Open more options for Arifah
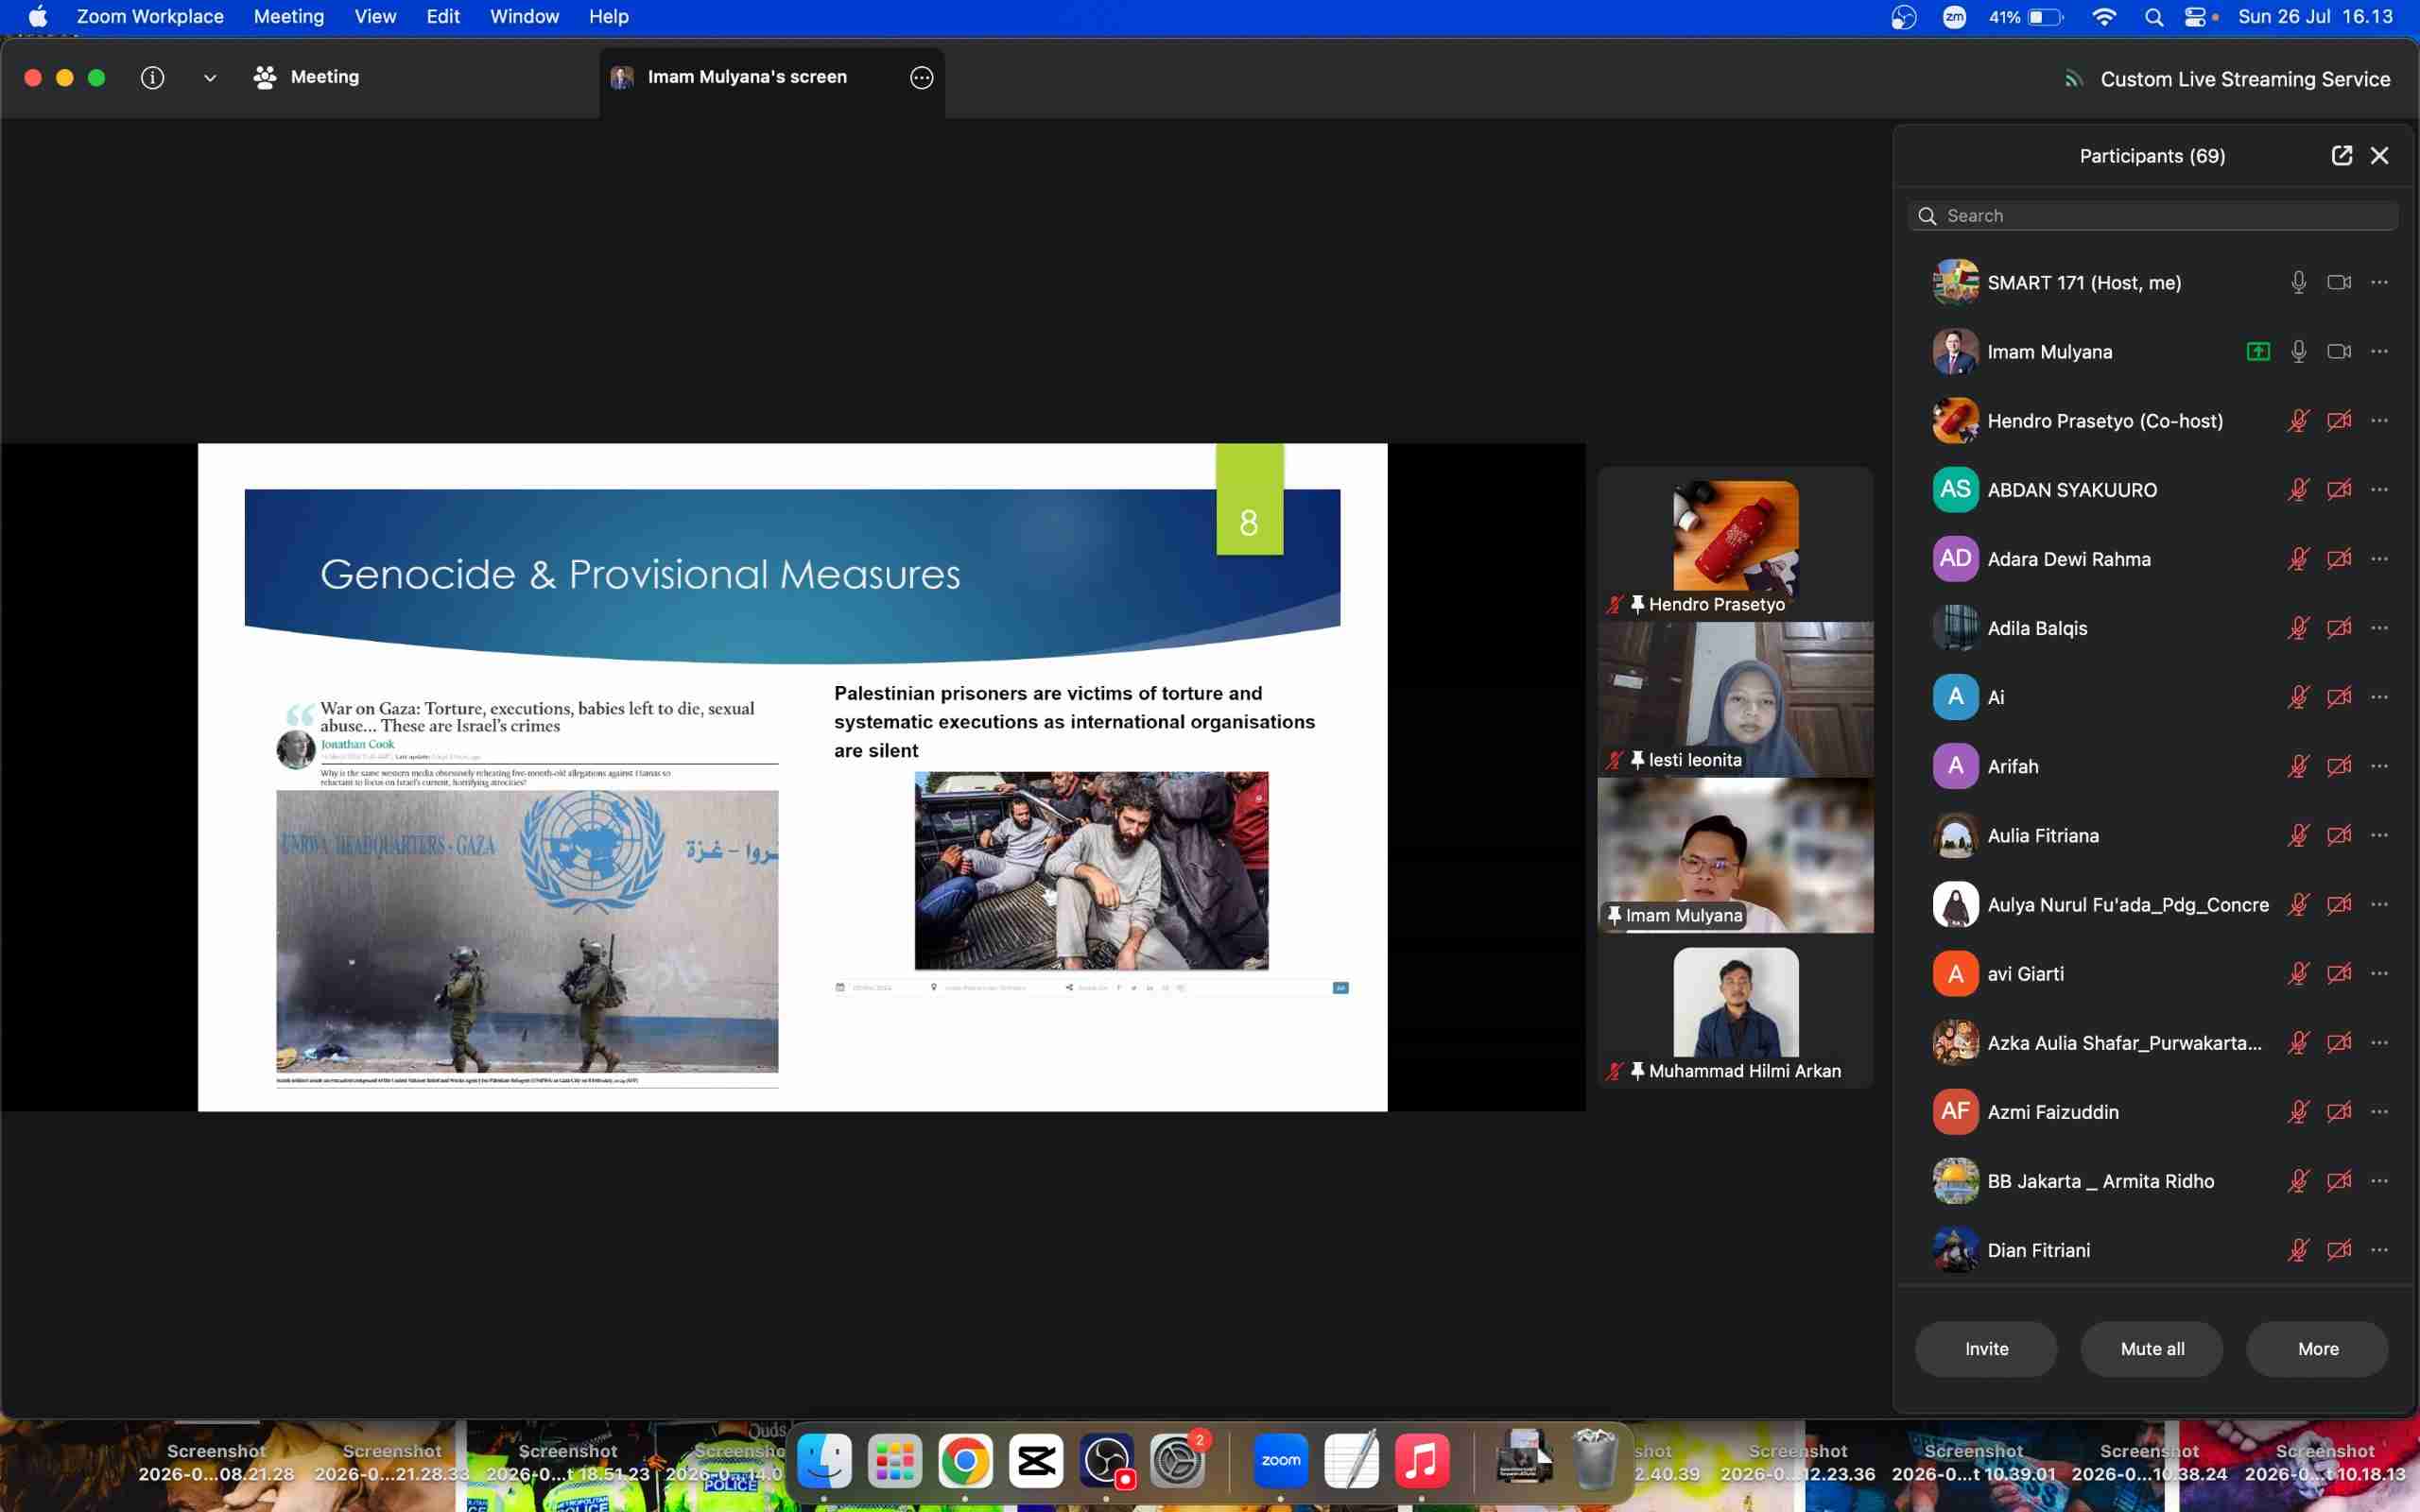The height and width of the screenshot is (1512, 2420). [x=2379, y=766]
